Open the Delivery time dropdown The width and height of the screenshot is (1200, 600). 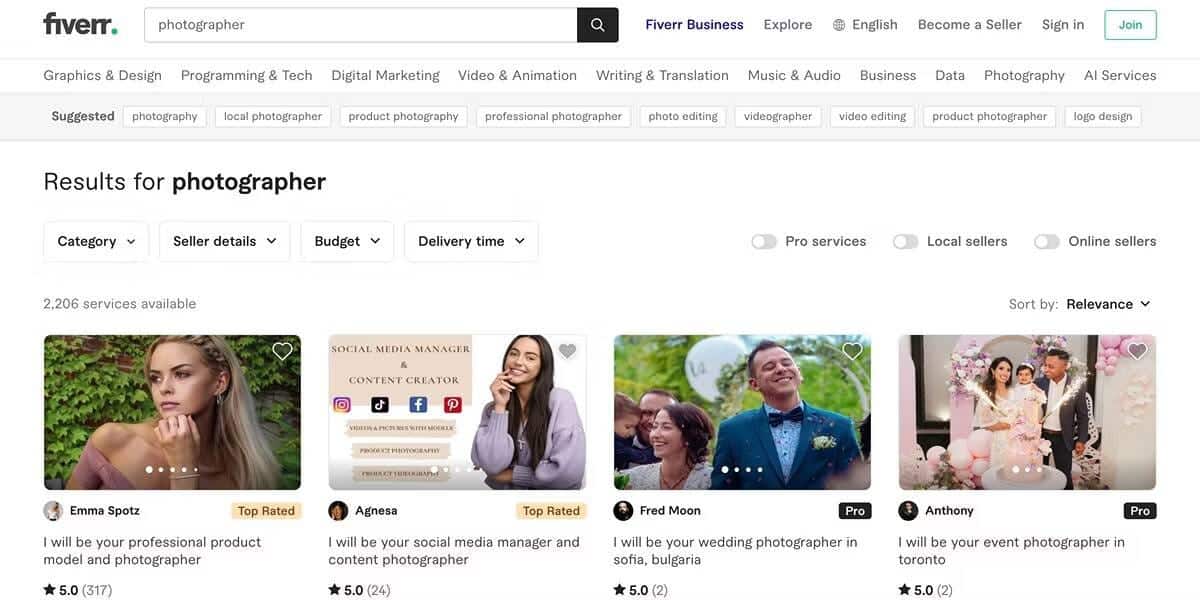(471, 241)
